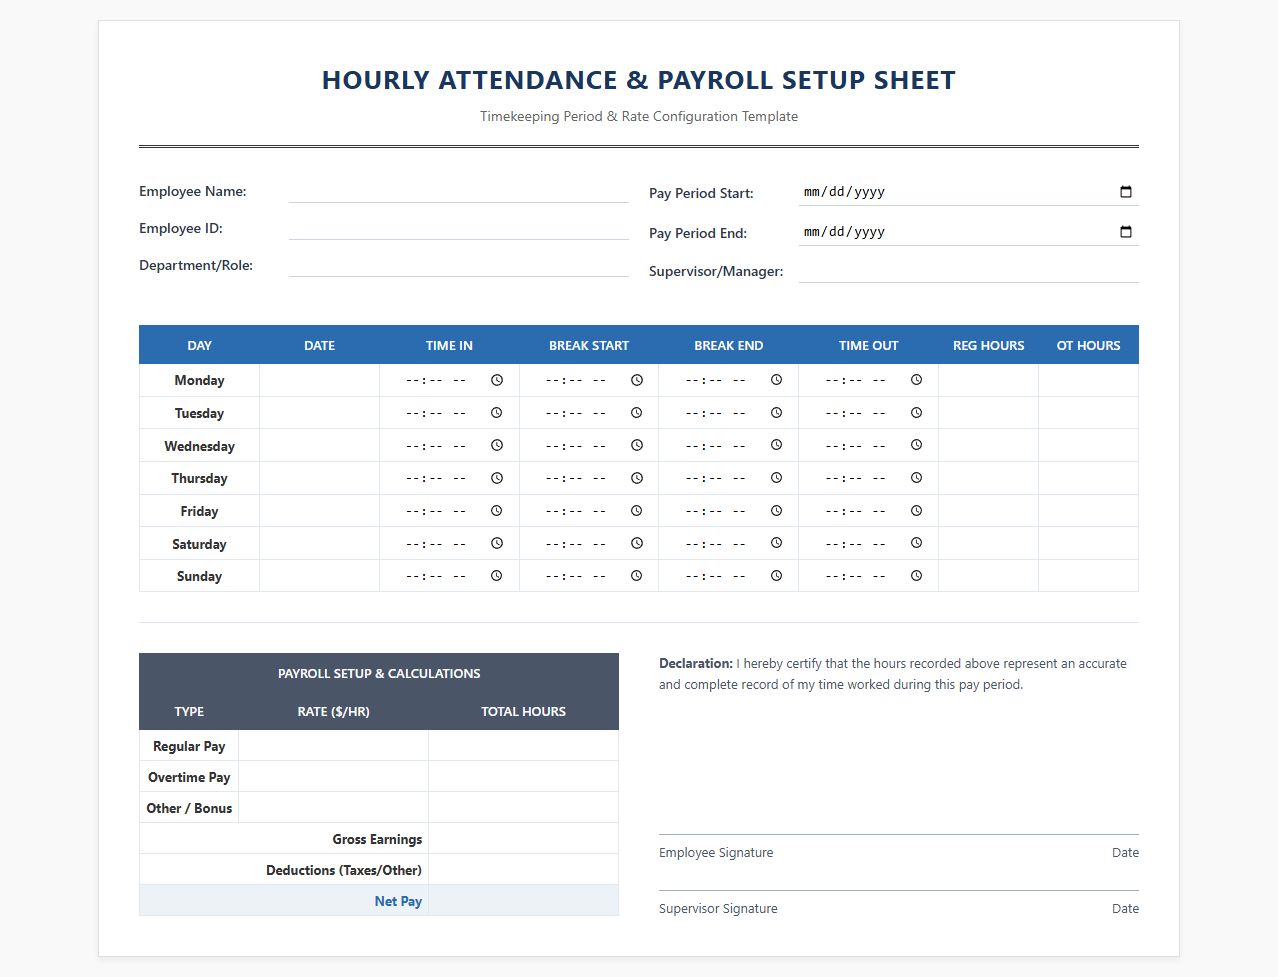Select the 'Supervisor Signature' label

(x=718, y=909)
